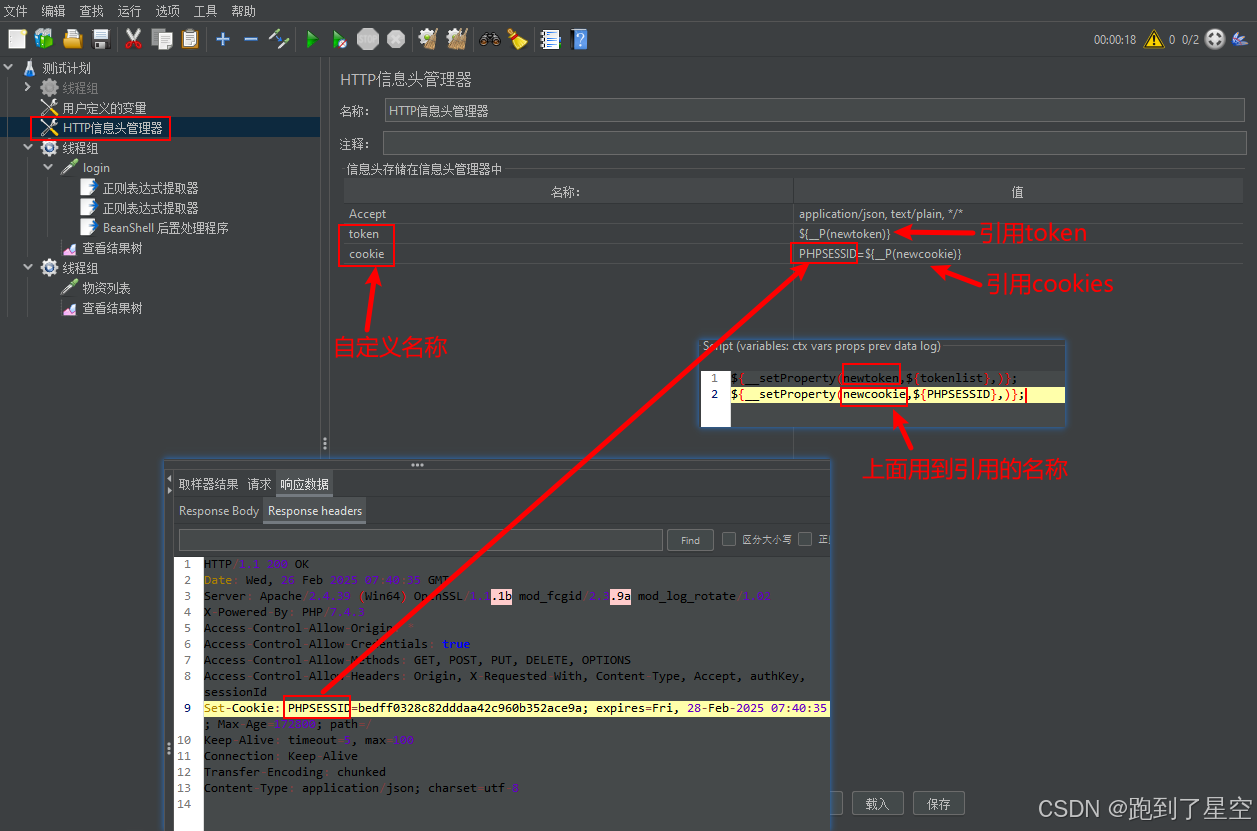Image resolution: width=1257 pixels, height=831 pixels.
Task: Click the Reset Search yellow broom icon
Action: (x=517, y=39)
